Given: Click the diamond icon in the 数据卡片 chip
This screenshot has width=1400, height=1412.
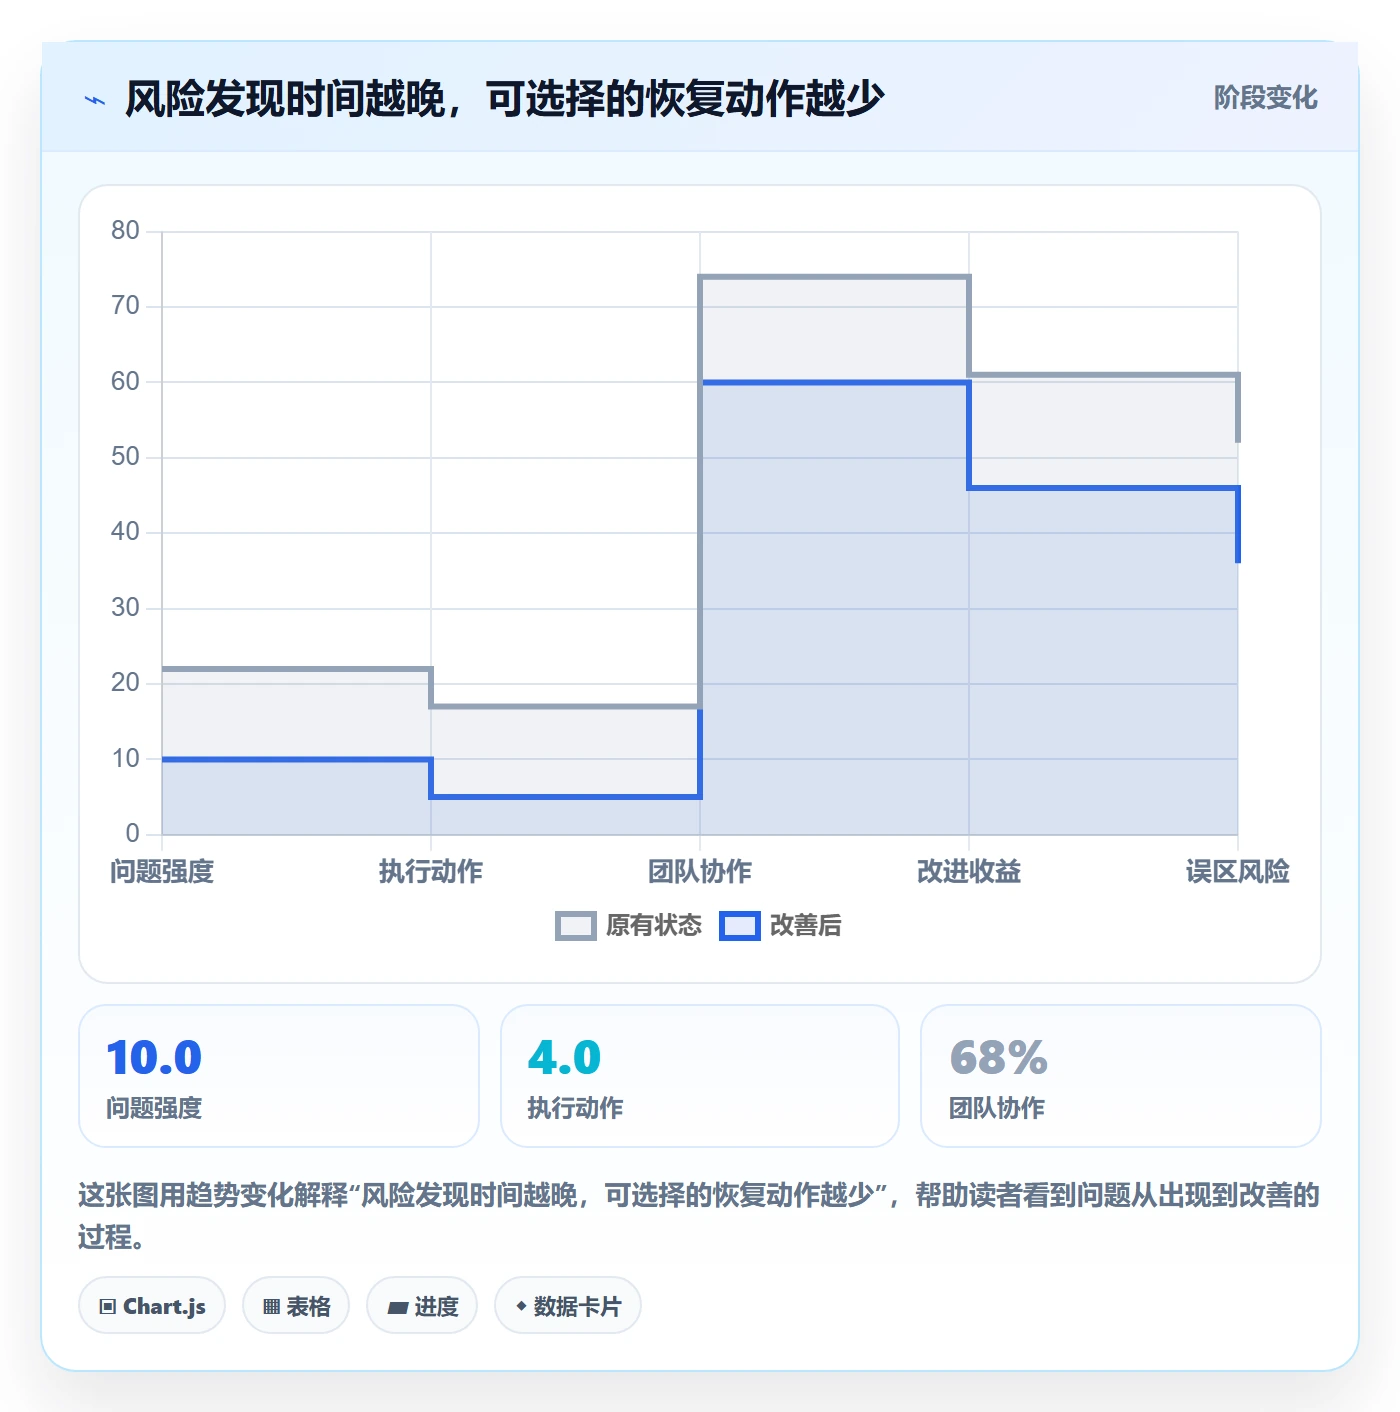Looking at the screenshot, I should 521,1306.
